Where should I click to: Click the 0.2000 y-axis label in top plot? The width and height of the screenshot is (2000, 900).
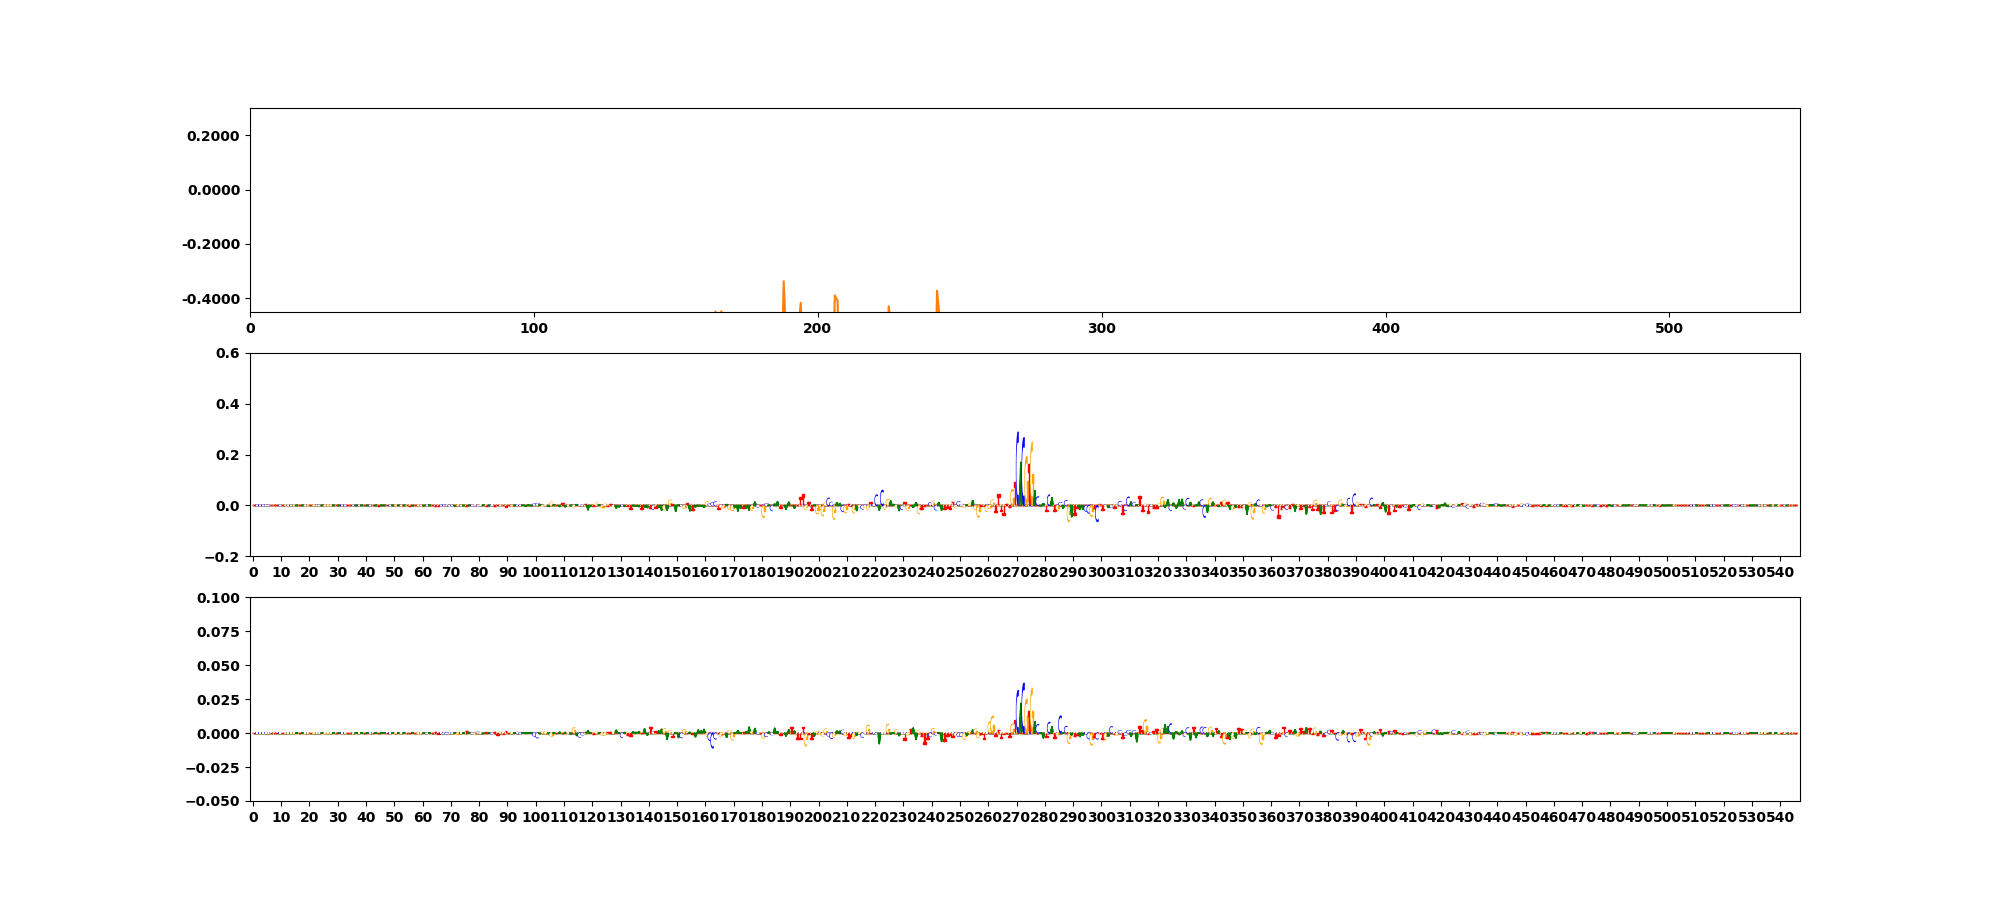tap(213, 136)
